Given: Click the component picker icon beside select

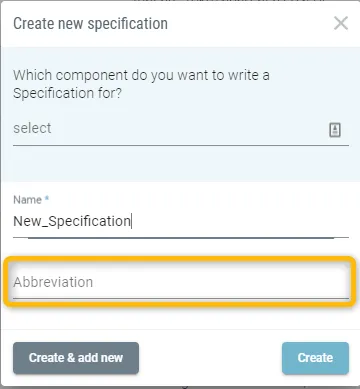Looking at the screenshot, I should pyautogui.click(x=335, y=130).
